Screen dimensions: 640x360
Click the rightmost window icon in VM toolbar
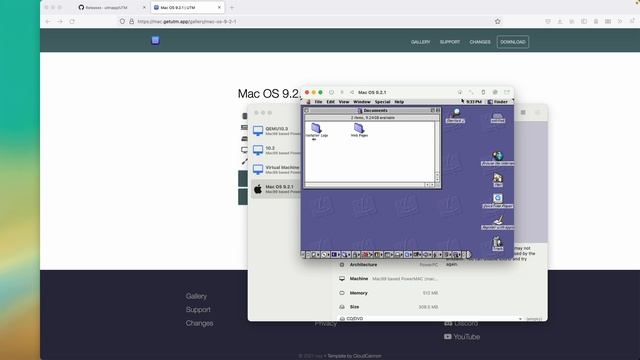[x=507, y=92]
